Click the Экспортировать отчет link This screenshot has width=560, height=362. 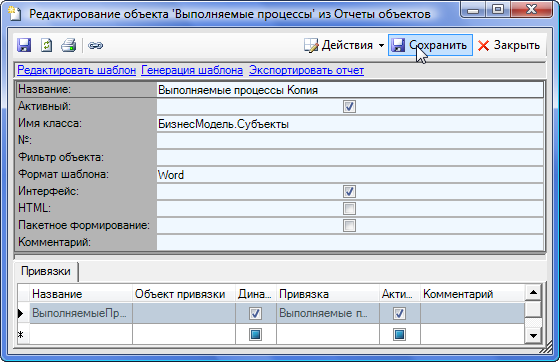click(x=306, y=70)
